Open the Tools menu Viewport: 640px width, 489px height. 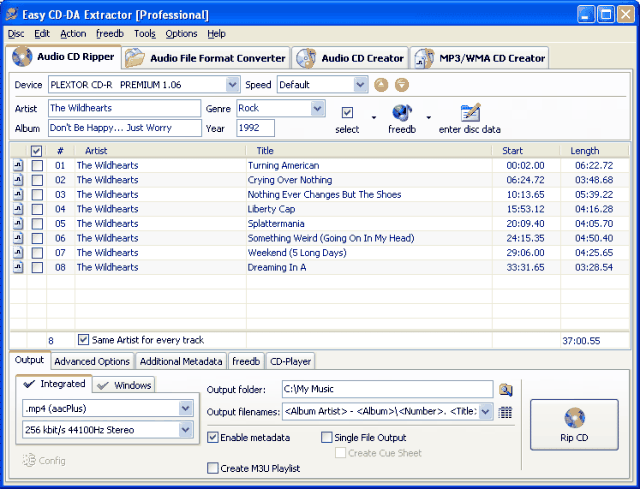pyautogui.click(x=145, y=34)
